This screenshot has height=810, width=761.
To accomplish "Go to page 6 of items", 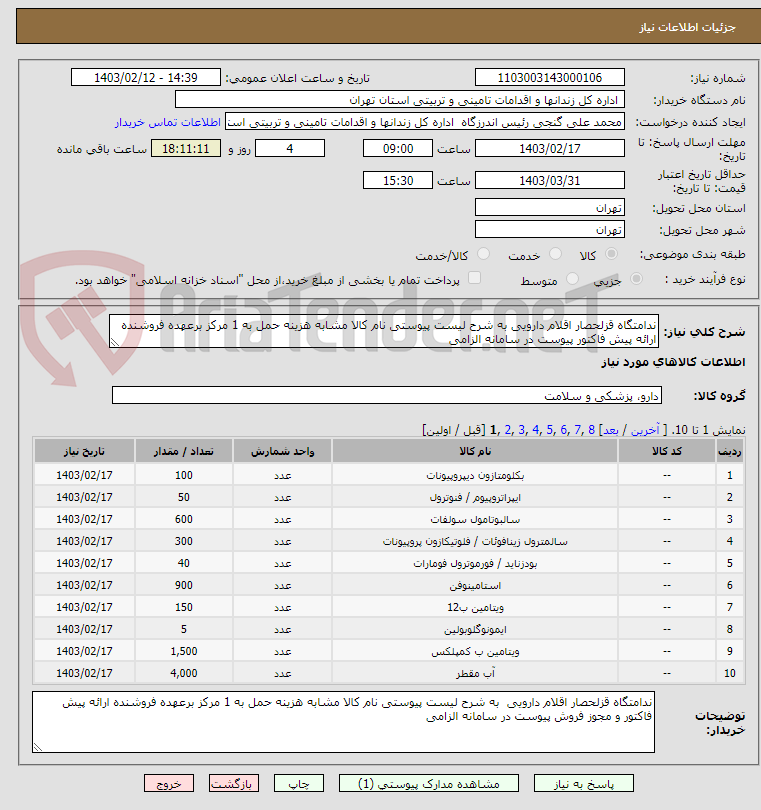I will pos(563,430).
